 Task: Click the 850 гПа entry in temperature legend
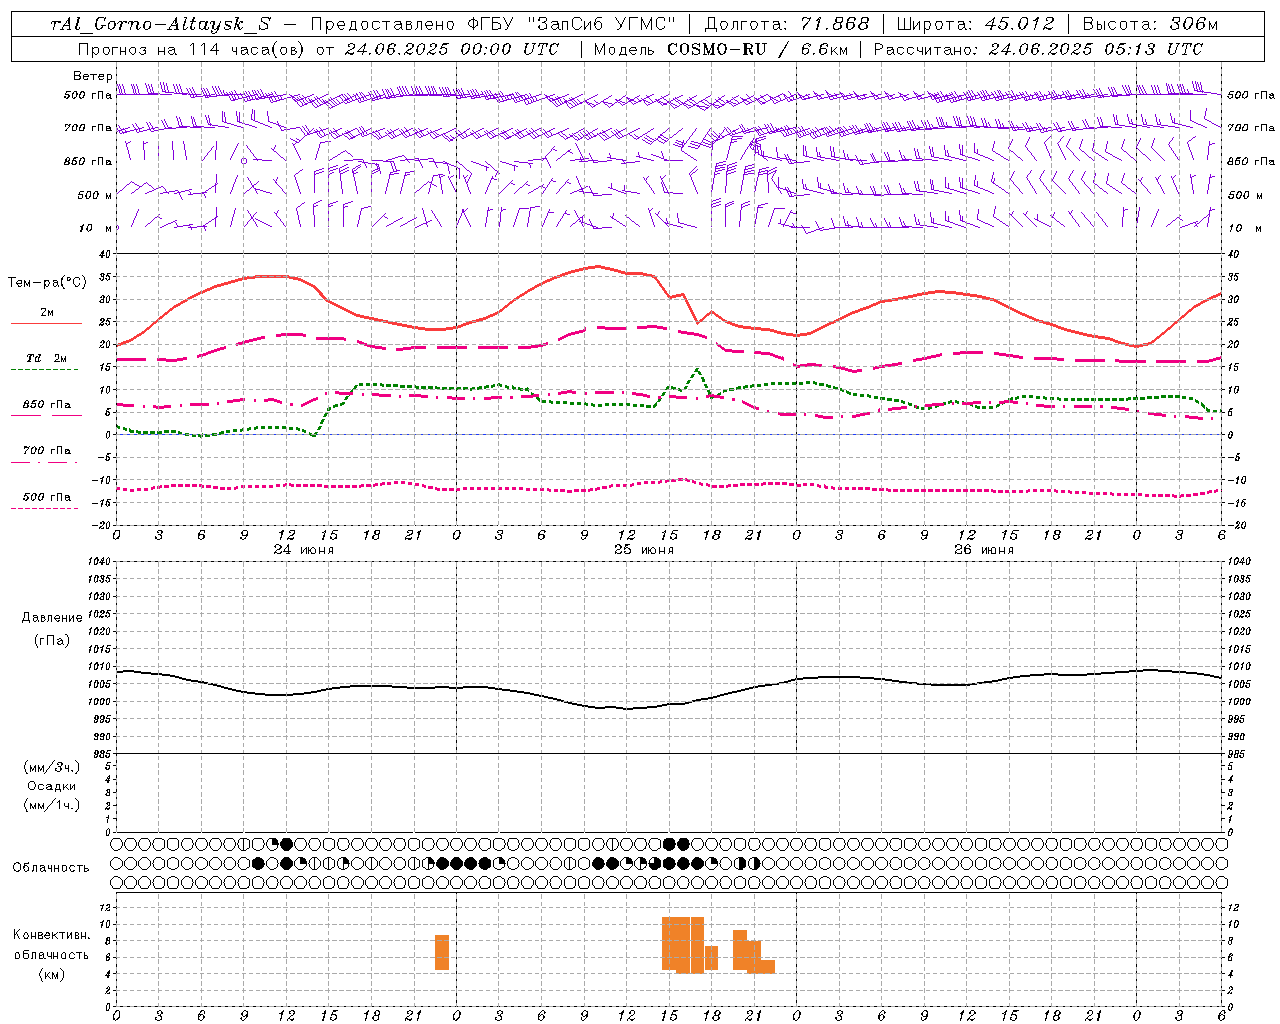[x=46, y=405]
